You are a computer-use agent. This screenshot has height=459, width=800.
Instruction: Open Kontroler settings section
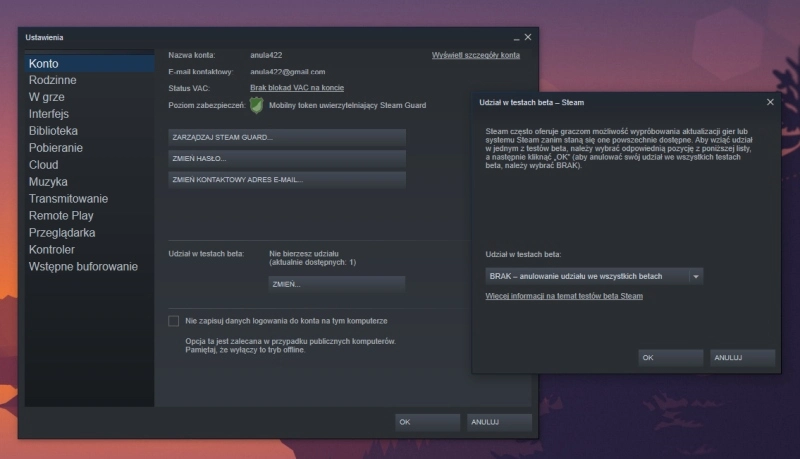tap(52, 249)
